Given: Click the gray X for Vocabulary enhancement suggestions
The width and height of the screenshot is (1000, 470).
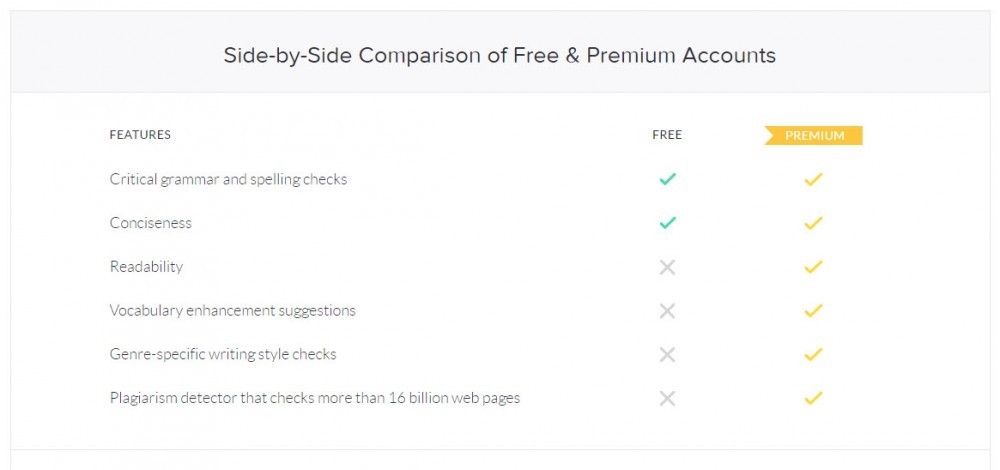Looking at the screenshot, I should 667,311.
